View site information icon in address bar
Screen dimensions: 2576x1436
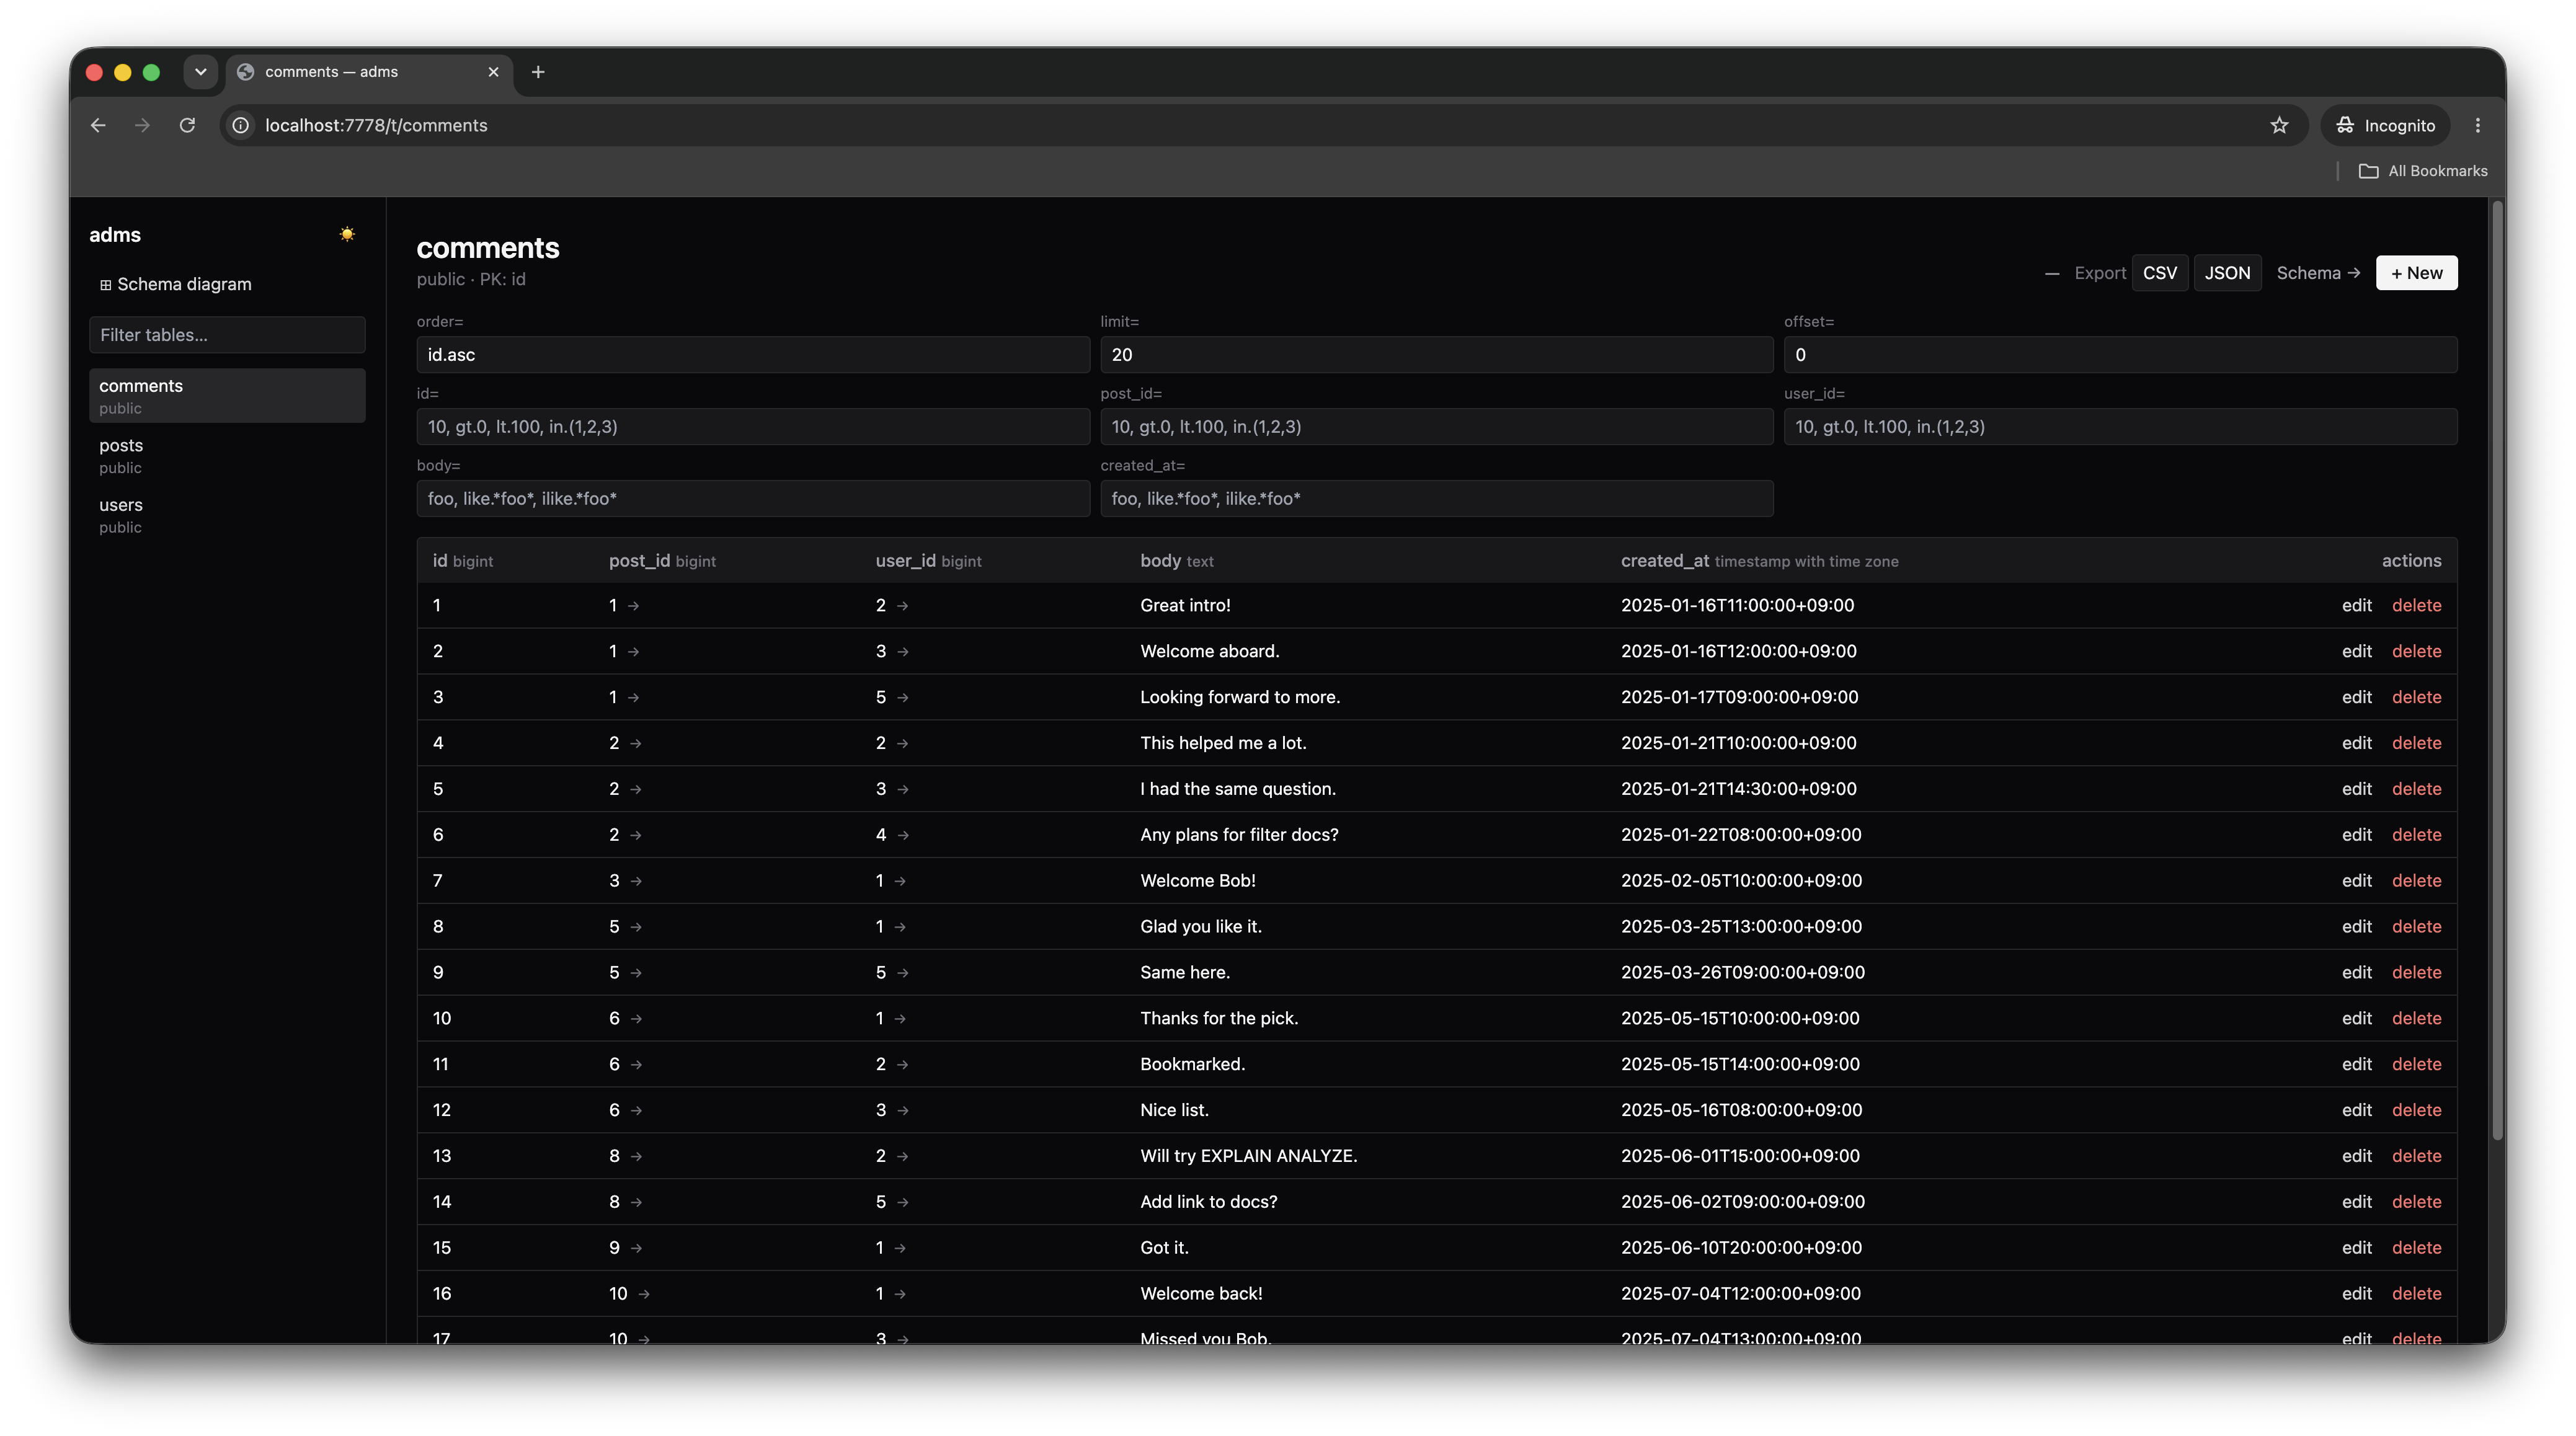241,125
